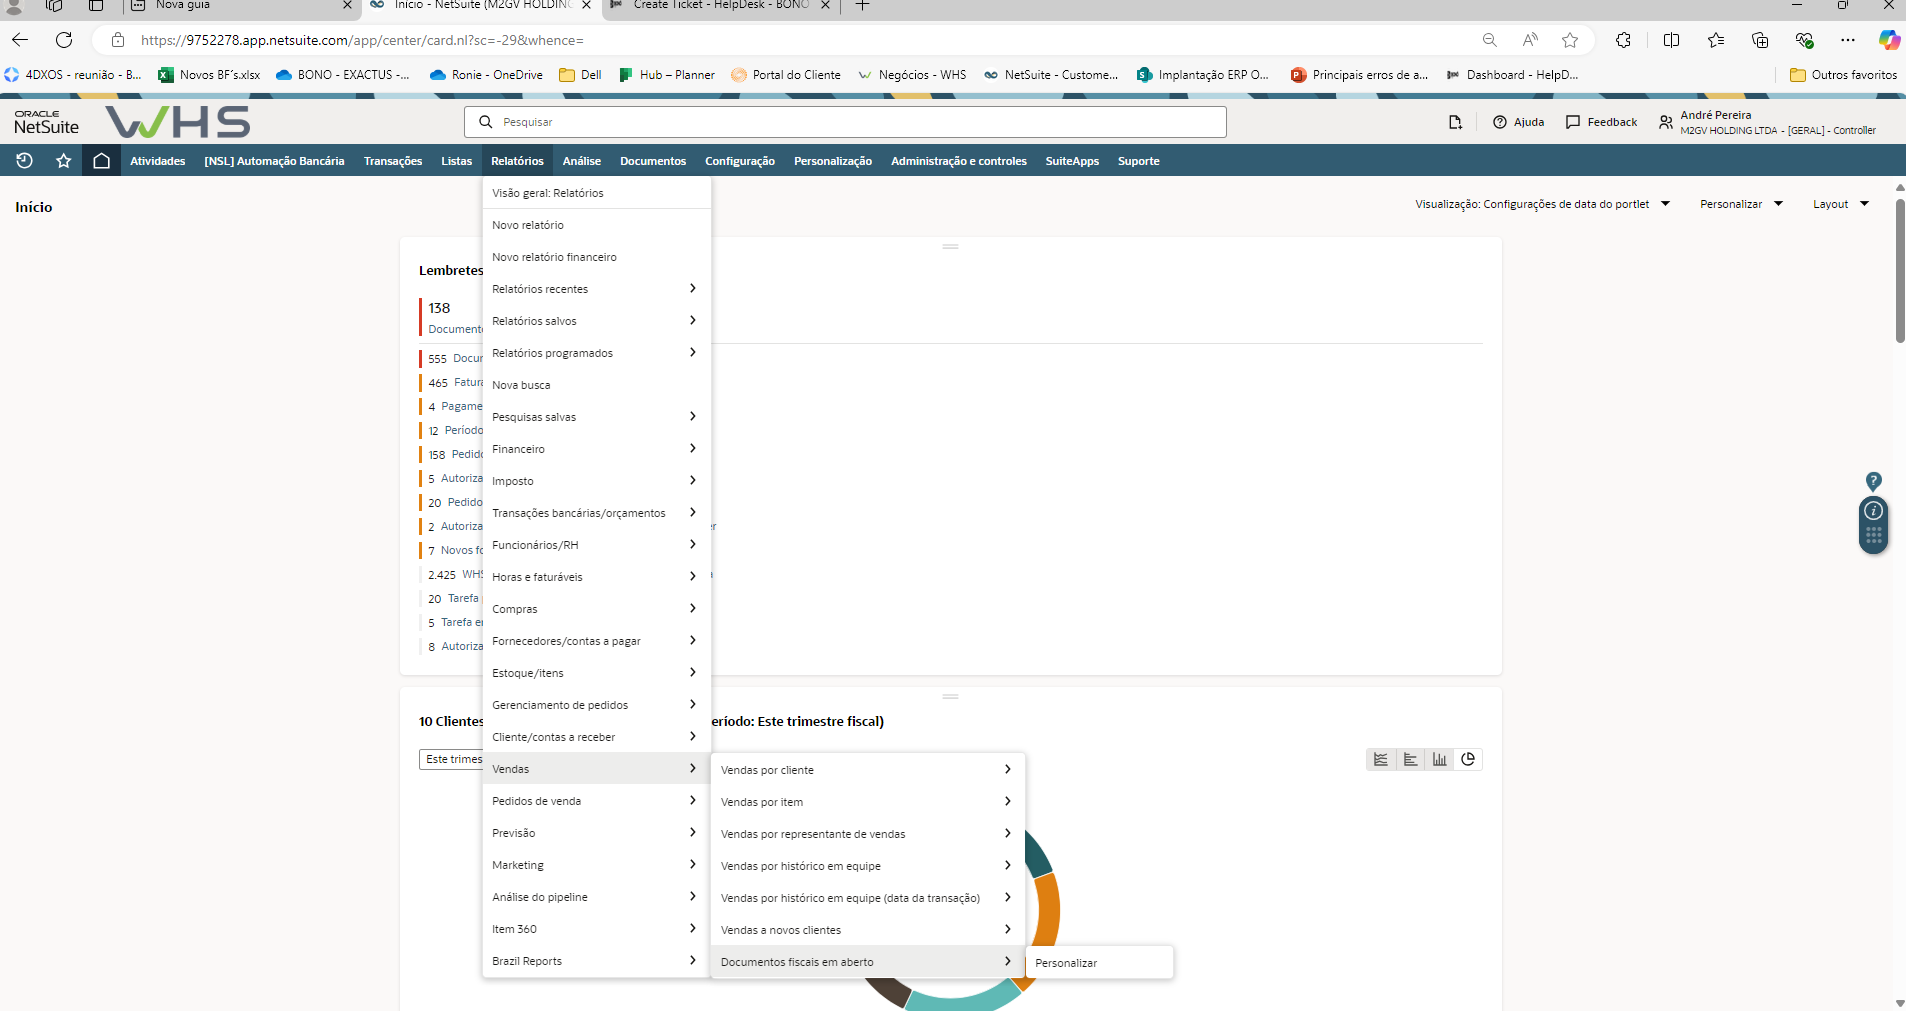Image resolution: width=1906 pixels, height=1011 pixels.
Task: Go to Home via house icon
Action: tap(101, 161)
